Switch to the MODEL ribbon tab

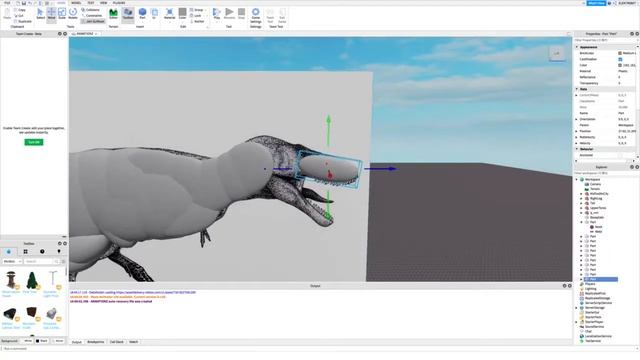(76, 3)
